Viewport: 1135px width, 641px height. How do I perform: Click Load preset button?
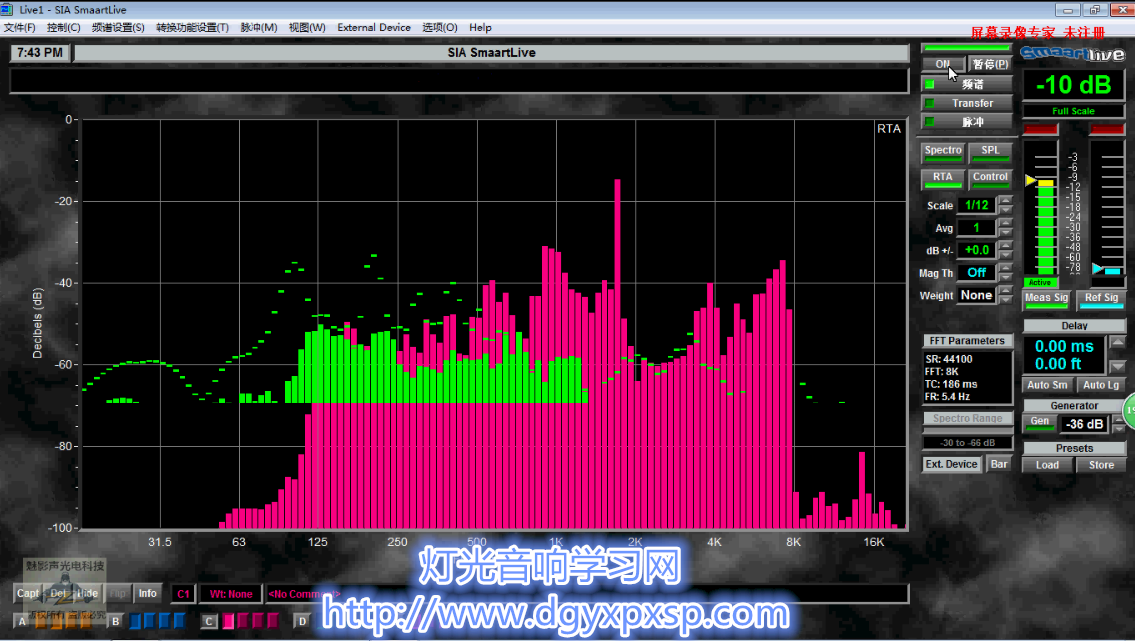click(1047, 465)
